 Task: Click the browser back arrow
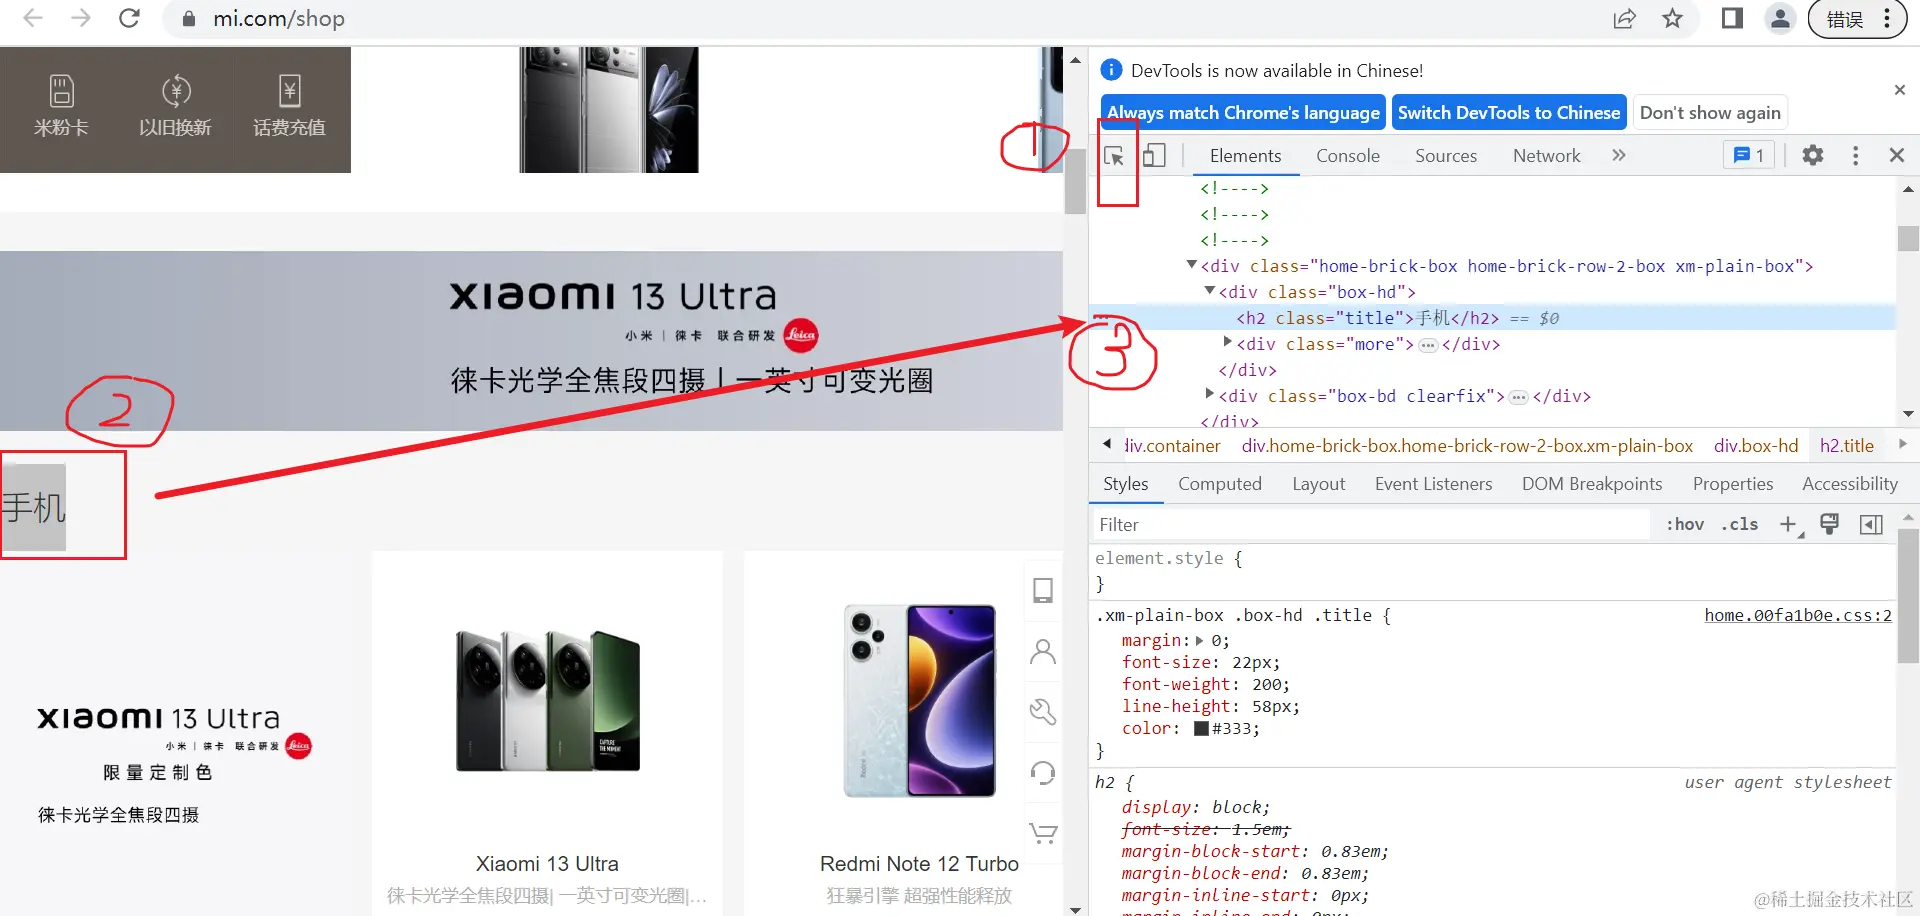[x=33, y=18]
